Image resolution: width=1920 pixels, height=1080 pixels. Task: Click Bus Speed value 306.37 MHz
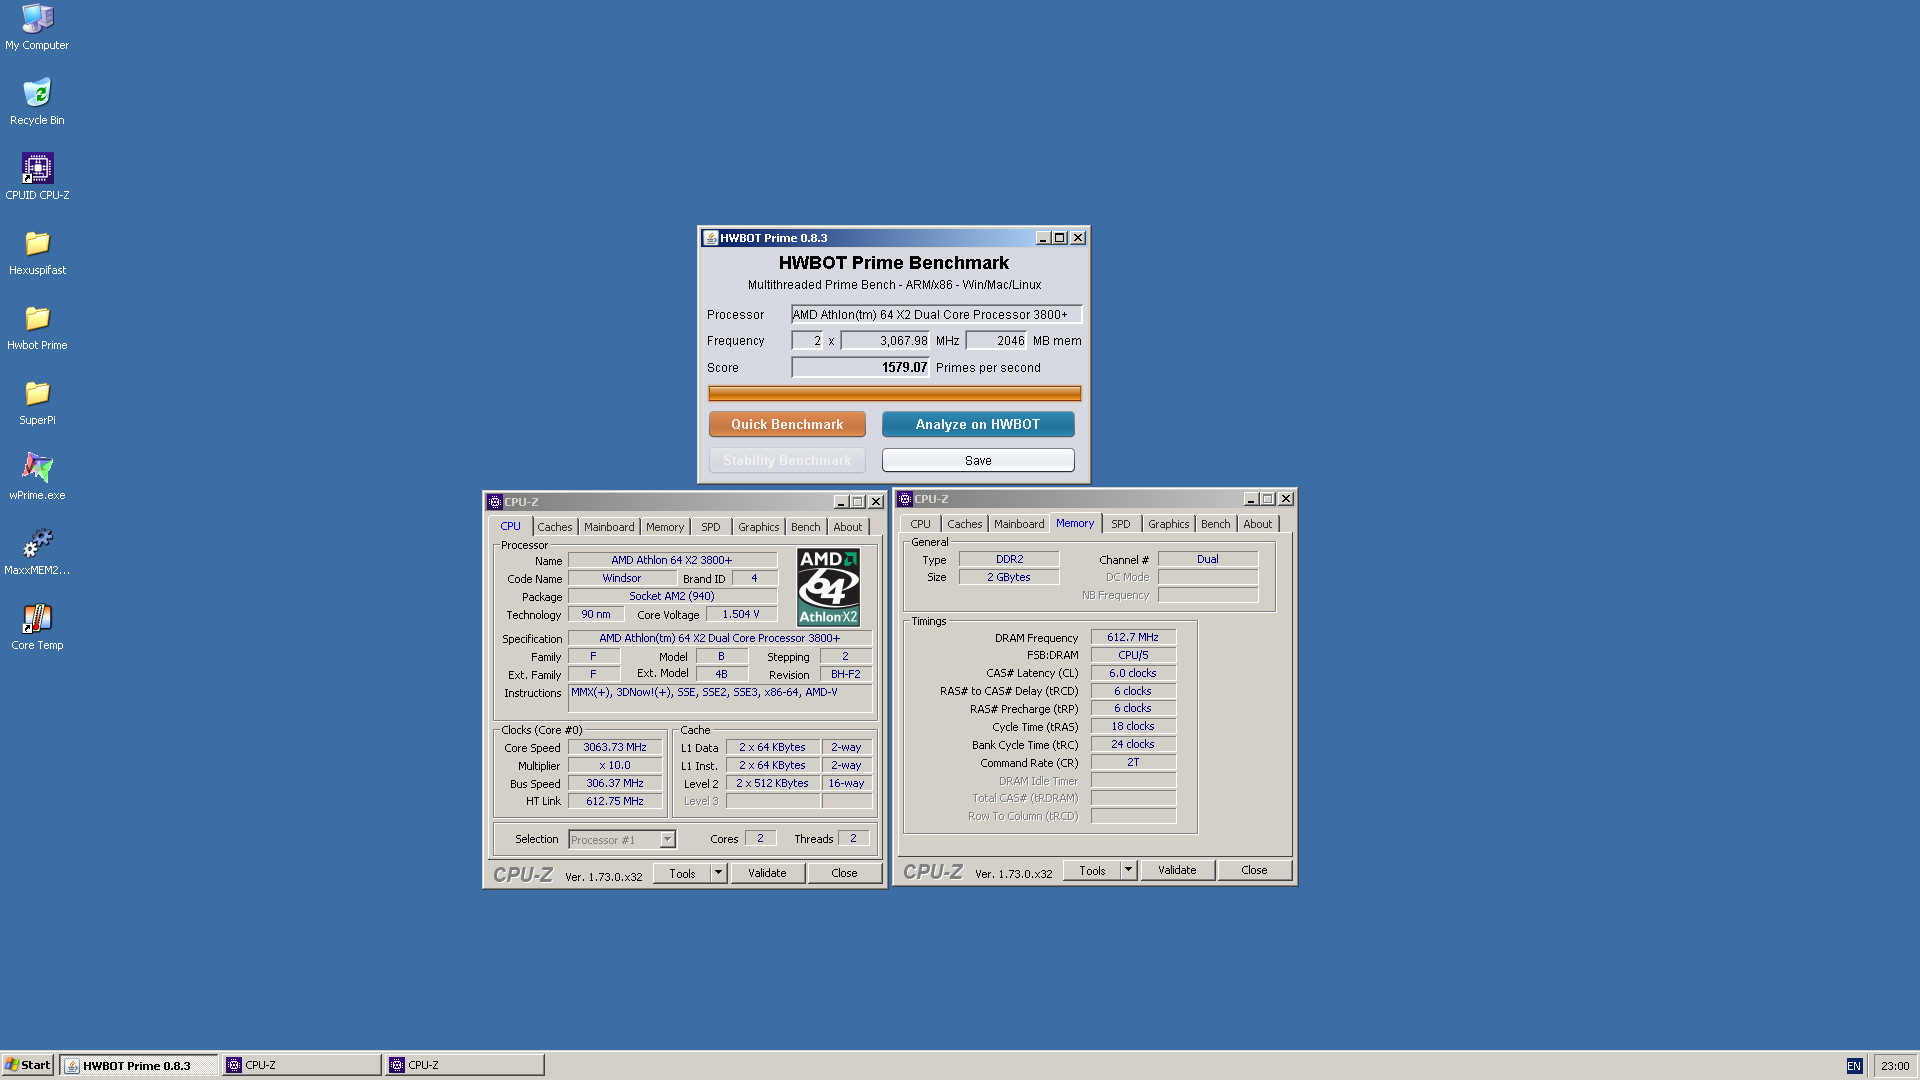(x=615, y=783)
